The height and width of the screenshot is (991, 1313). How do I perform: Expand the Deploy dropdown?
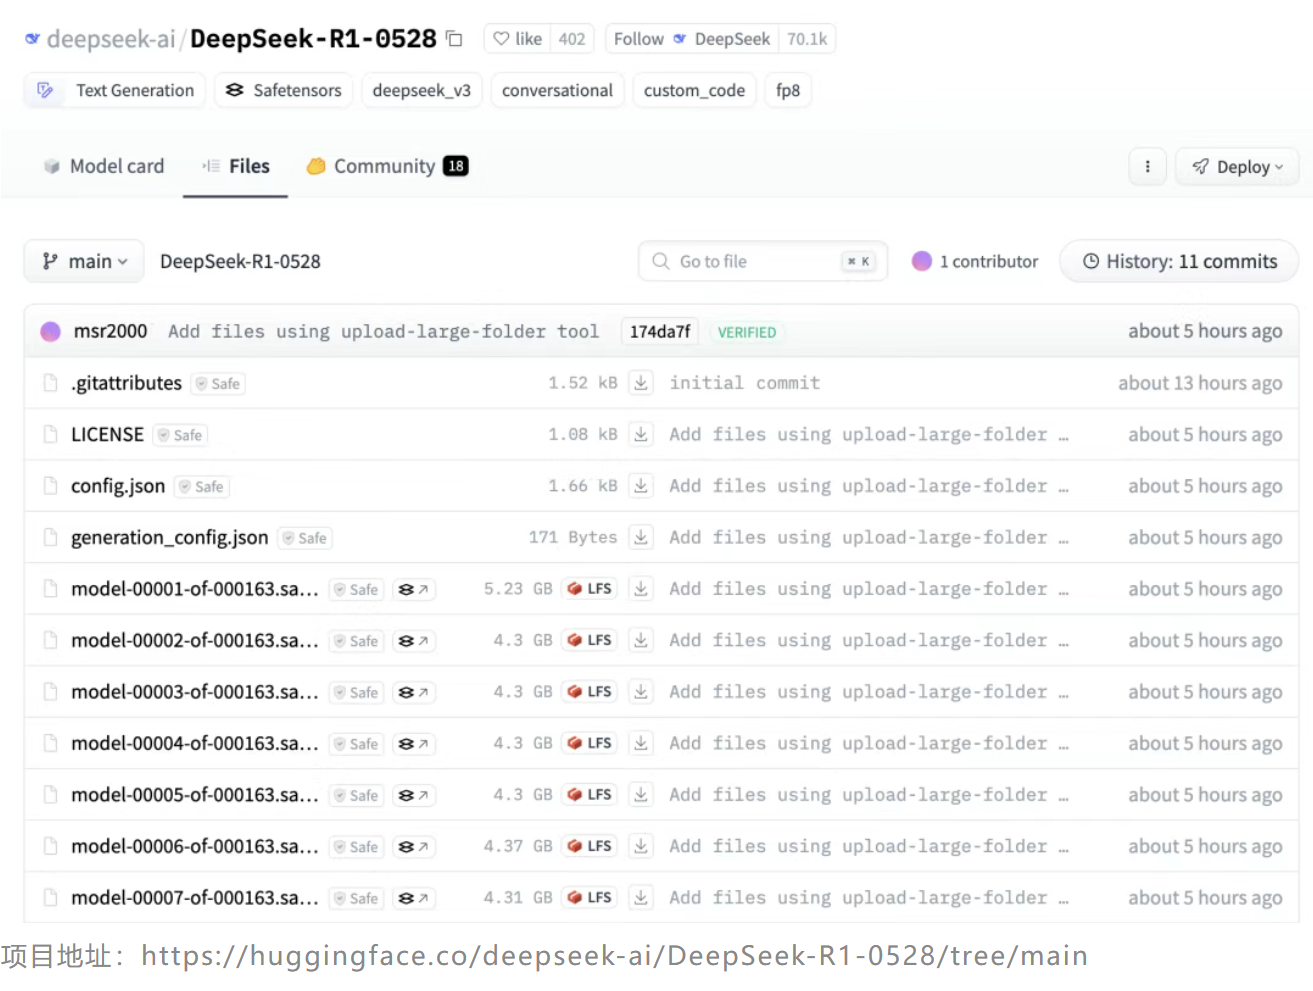point(1237,167)
